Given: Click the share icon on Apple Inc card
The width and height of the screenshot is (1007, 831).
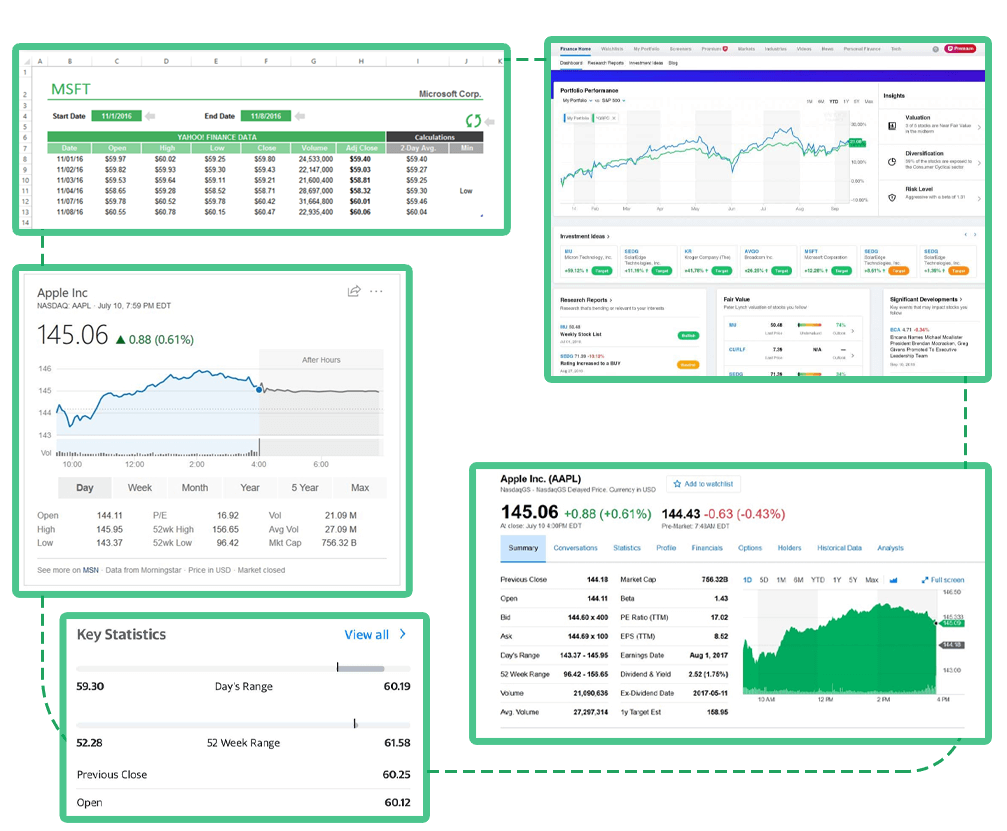Looking at the screenshot, I should pyautogui.click(x=354, y=291).
